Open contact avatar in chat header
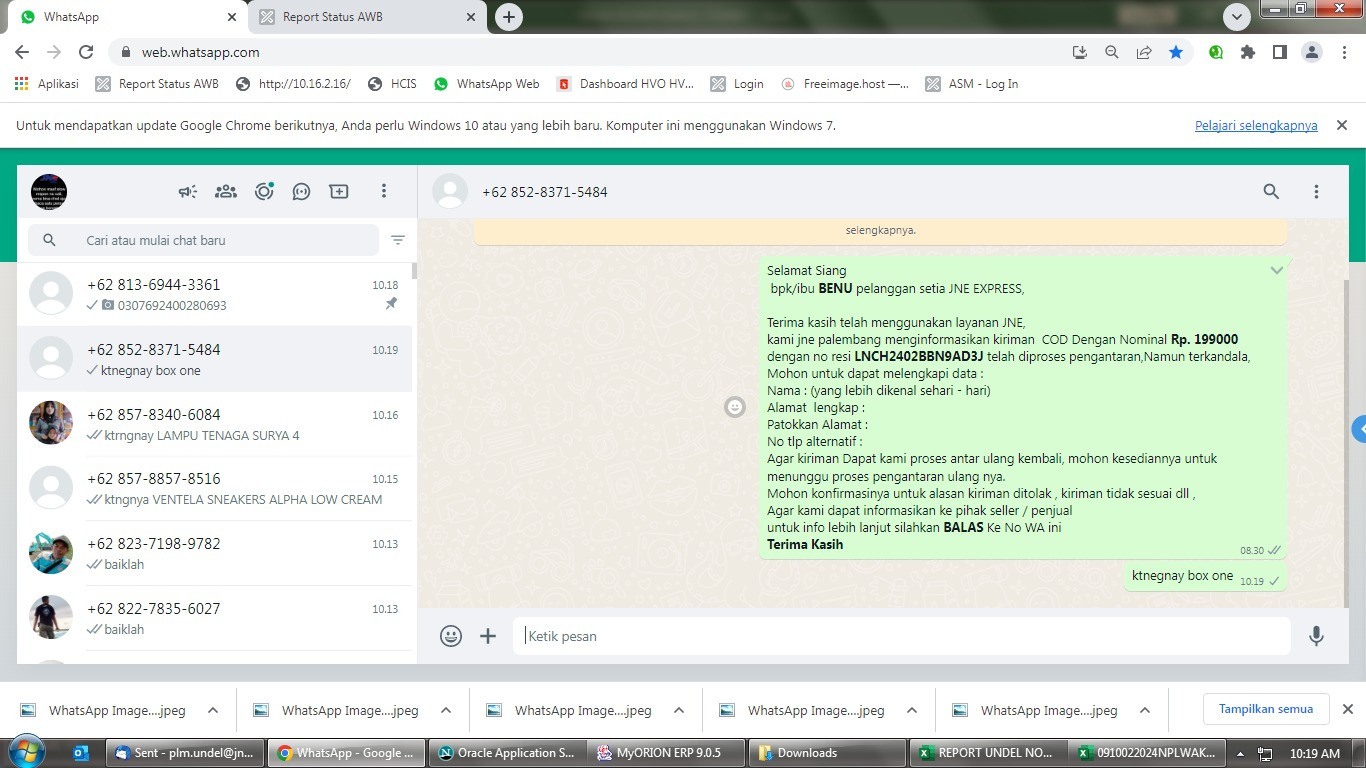The image size is (1366, 768). pos(450,191)
